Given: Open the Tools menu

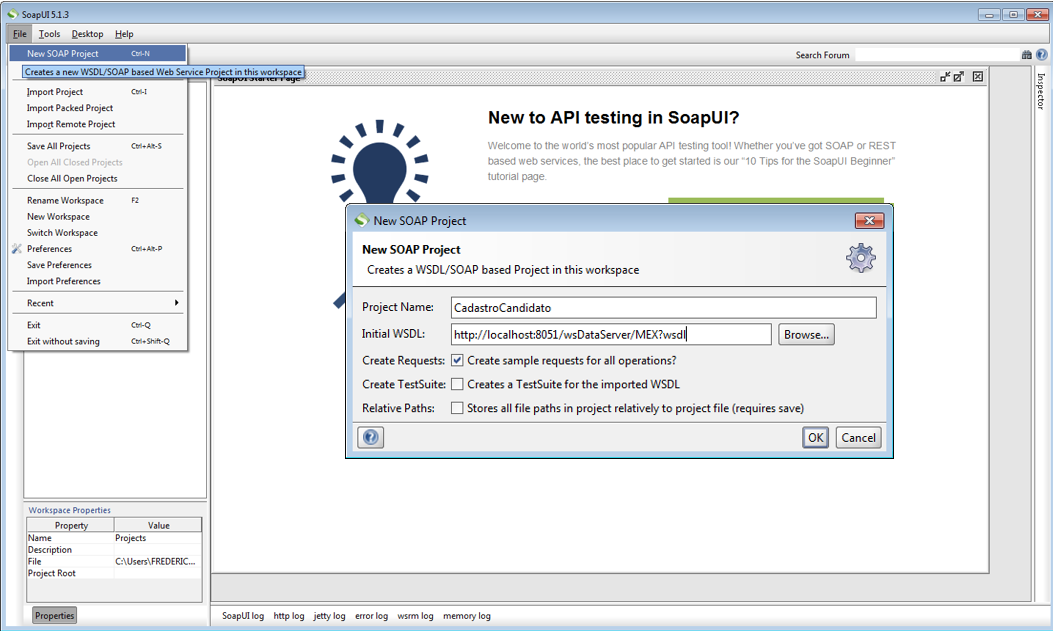Looking at the screenshot, I should click(49, 34).
